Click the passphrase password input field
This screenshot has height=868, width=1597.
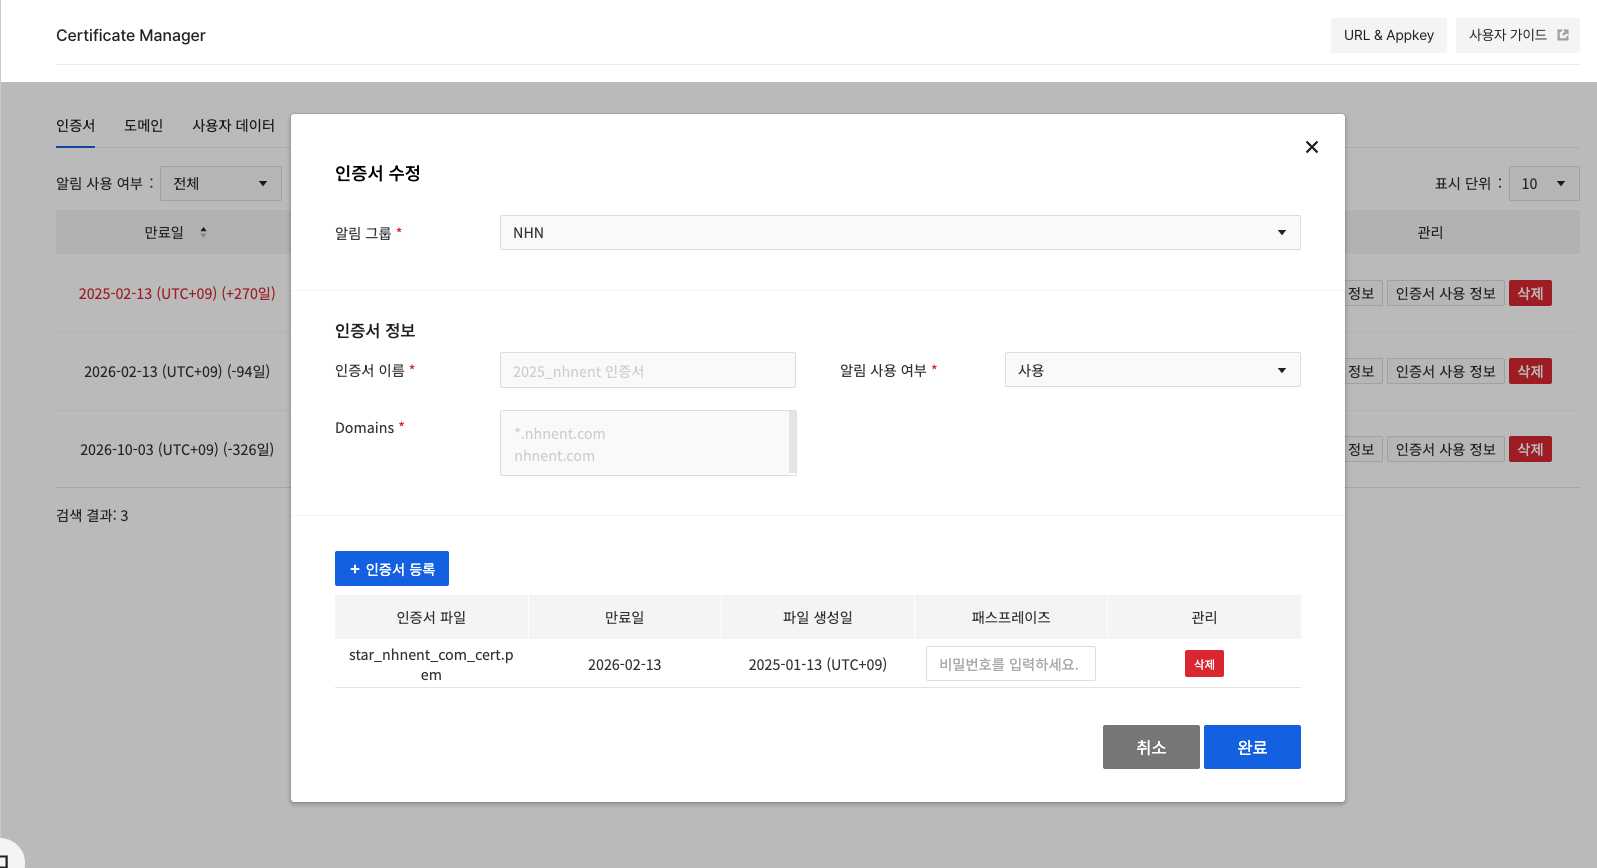click(1010, 664)
